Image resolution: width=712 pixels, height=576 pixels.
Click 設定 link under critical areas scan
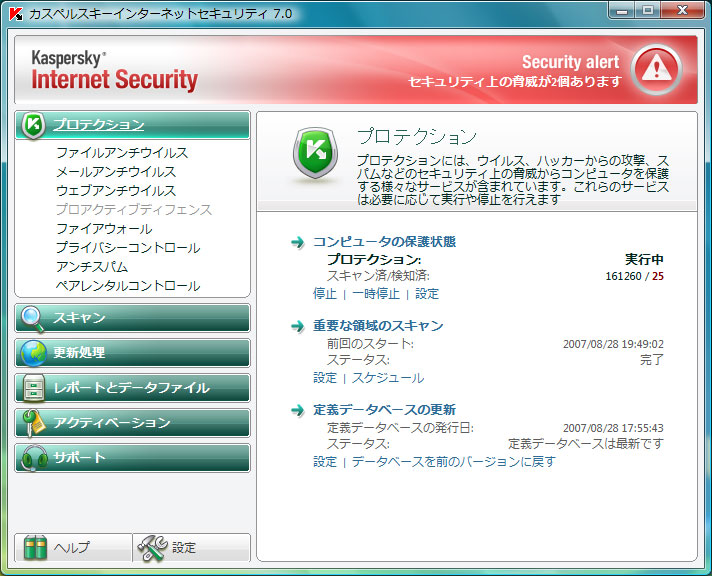point(325,378)
